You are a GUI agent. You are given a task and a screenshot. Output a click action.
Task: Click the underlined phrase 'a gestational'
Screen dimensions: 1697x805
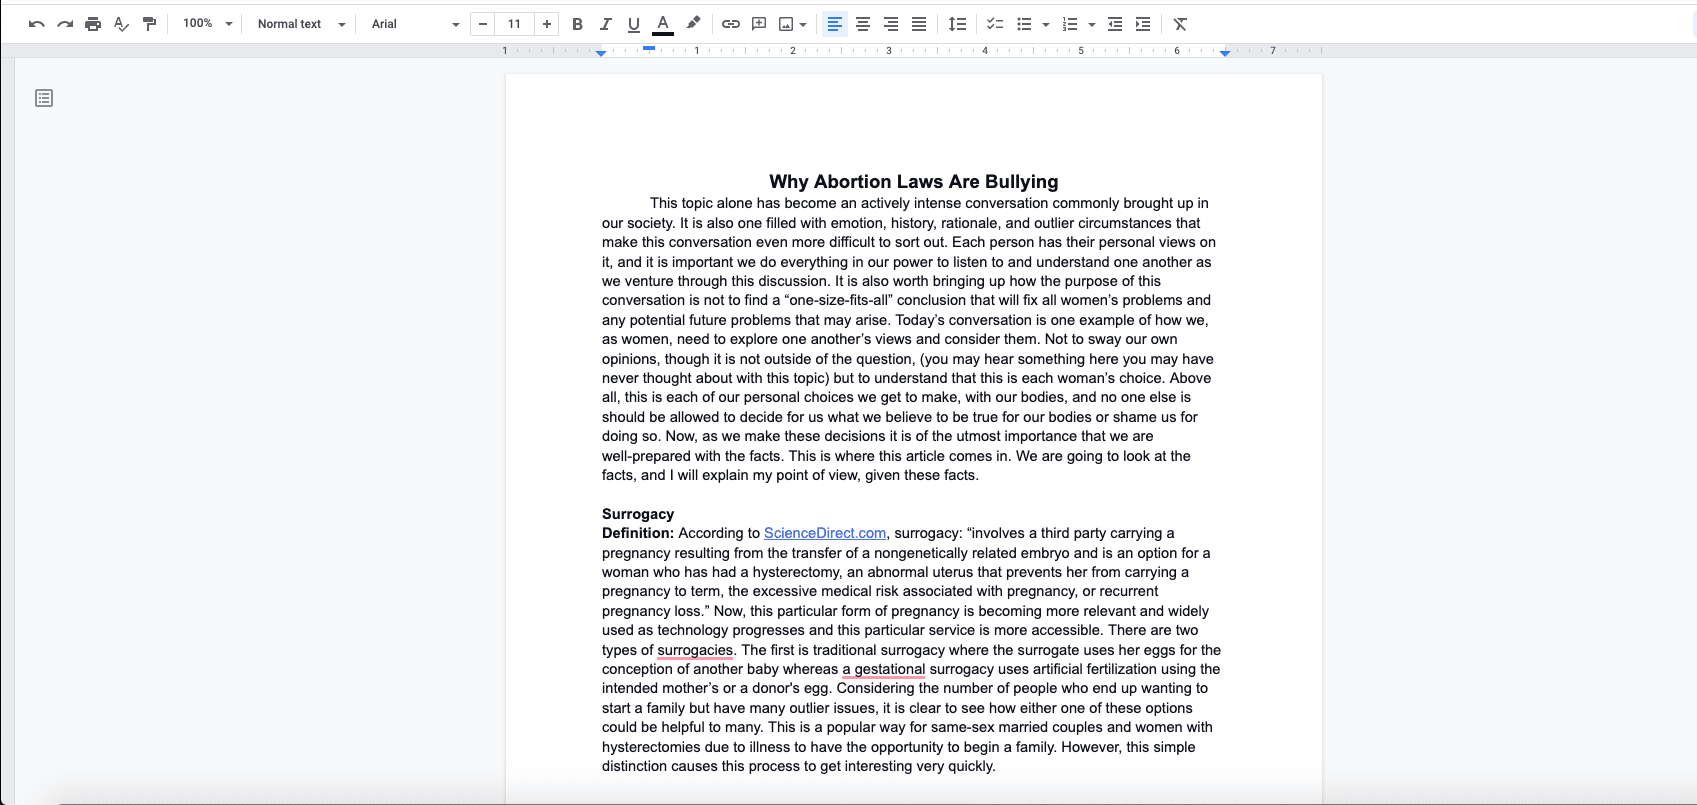(884, 669)
